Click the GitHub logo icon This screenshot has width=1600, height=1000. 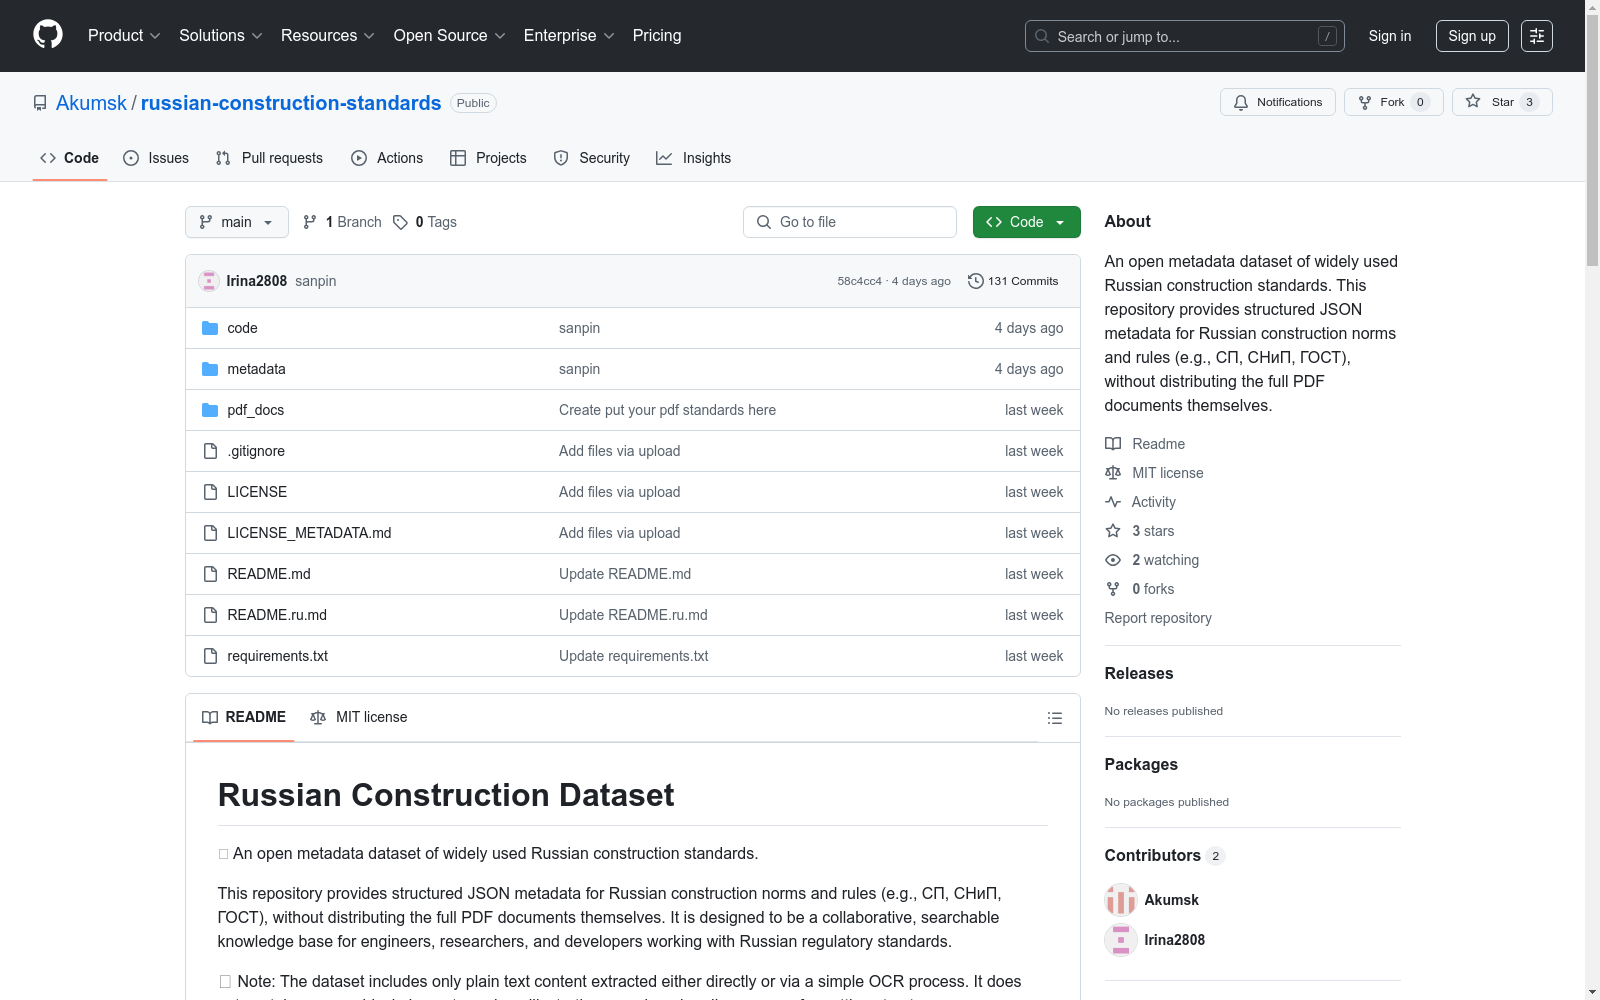[x=48, y=35]
